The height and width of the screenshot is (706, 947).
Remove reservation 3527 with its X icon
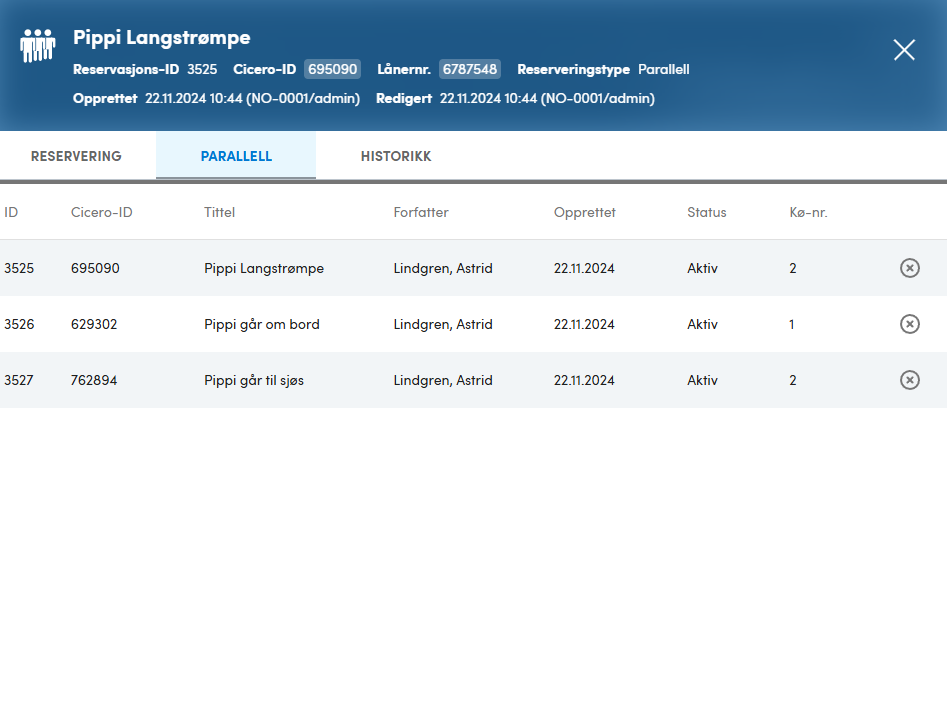click(x=910, y=380)
